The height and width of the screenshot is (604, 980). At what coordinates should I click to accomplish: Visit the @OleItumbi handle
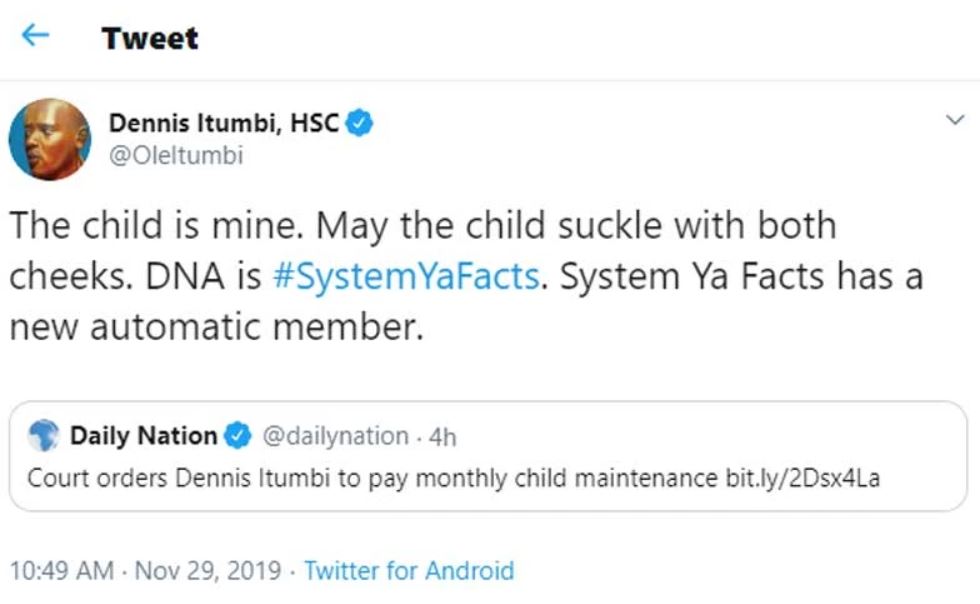pos(176,156)
